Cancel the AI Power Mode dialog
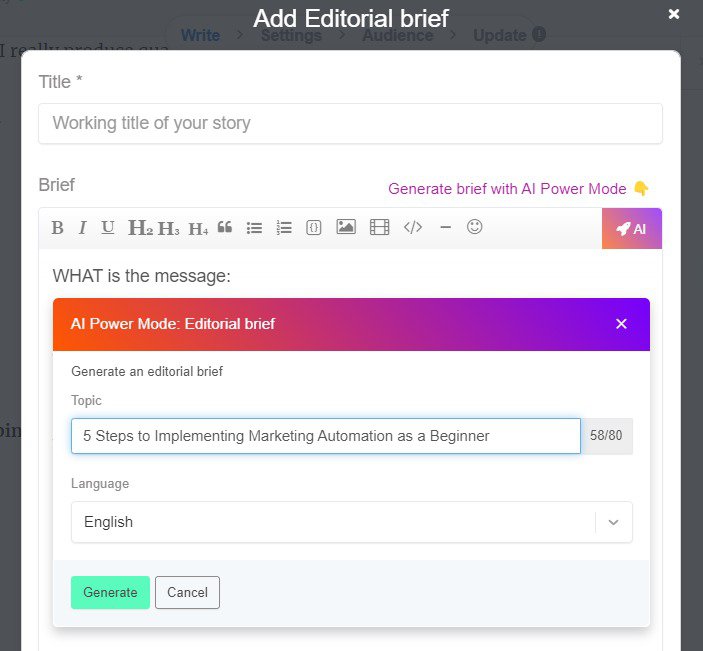This screenshot has height=651, width=703. (x=187, y=592)
